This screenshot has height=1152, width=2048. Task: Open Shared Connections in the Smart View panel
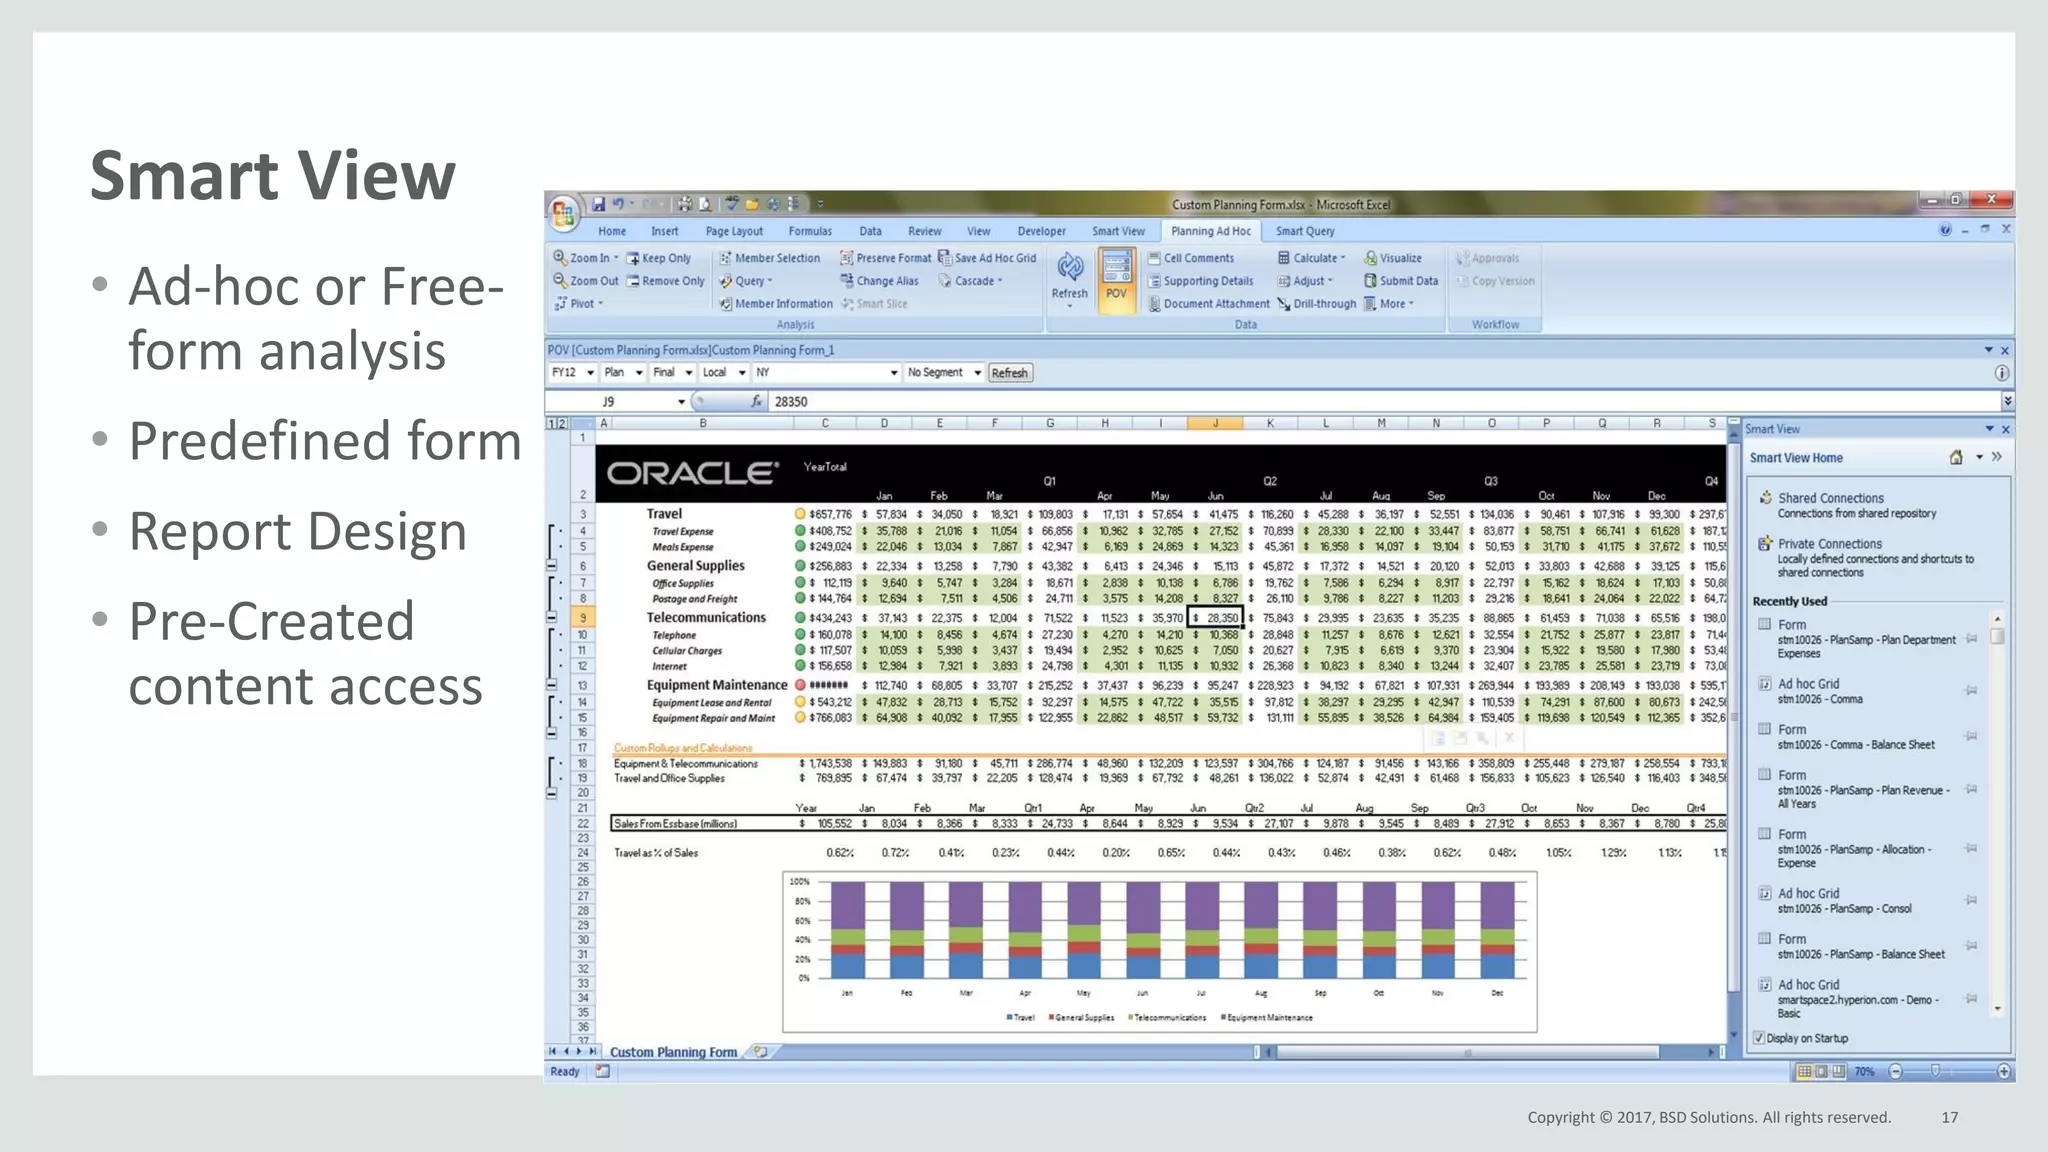(x=1830, y=498)
